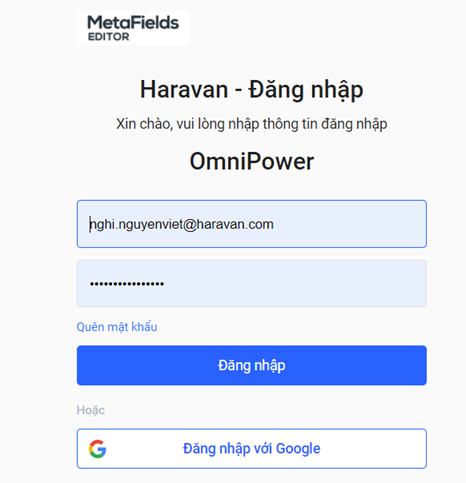Click the OmniPower store name

click(x=252, y=161)
